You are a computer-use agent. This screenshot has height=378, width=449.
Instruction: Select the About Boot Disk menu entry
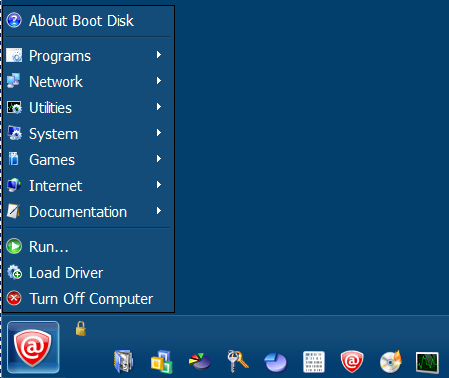click(88, 21)
